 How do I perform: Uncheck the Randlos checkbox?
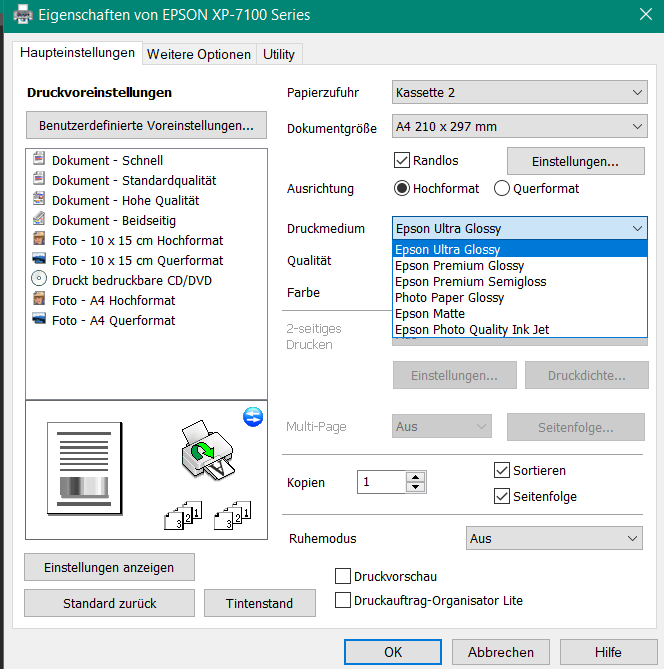pyautogui.click(x=402, y=160)
